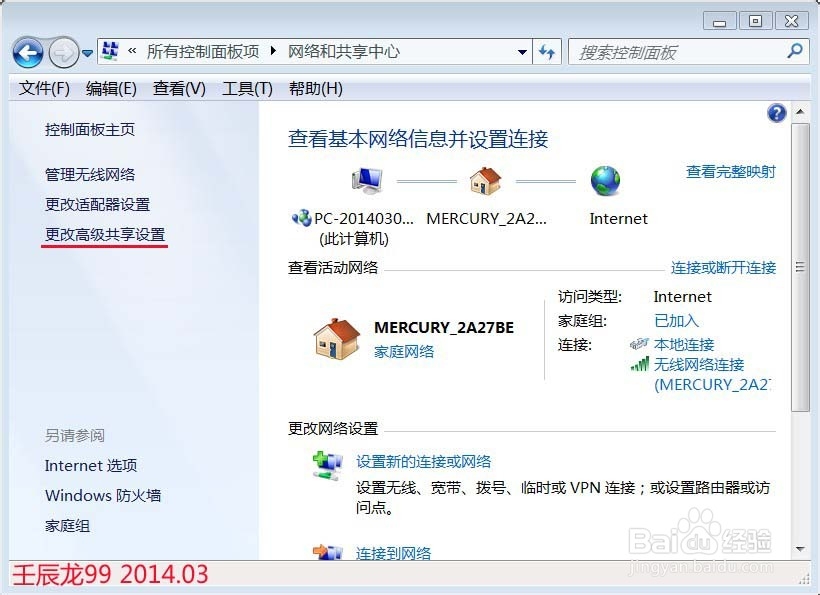Open Windows 防火墙 in sidebar

103,495
